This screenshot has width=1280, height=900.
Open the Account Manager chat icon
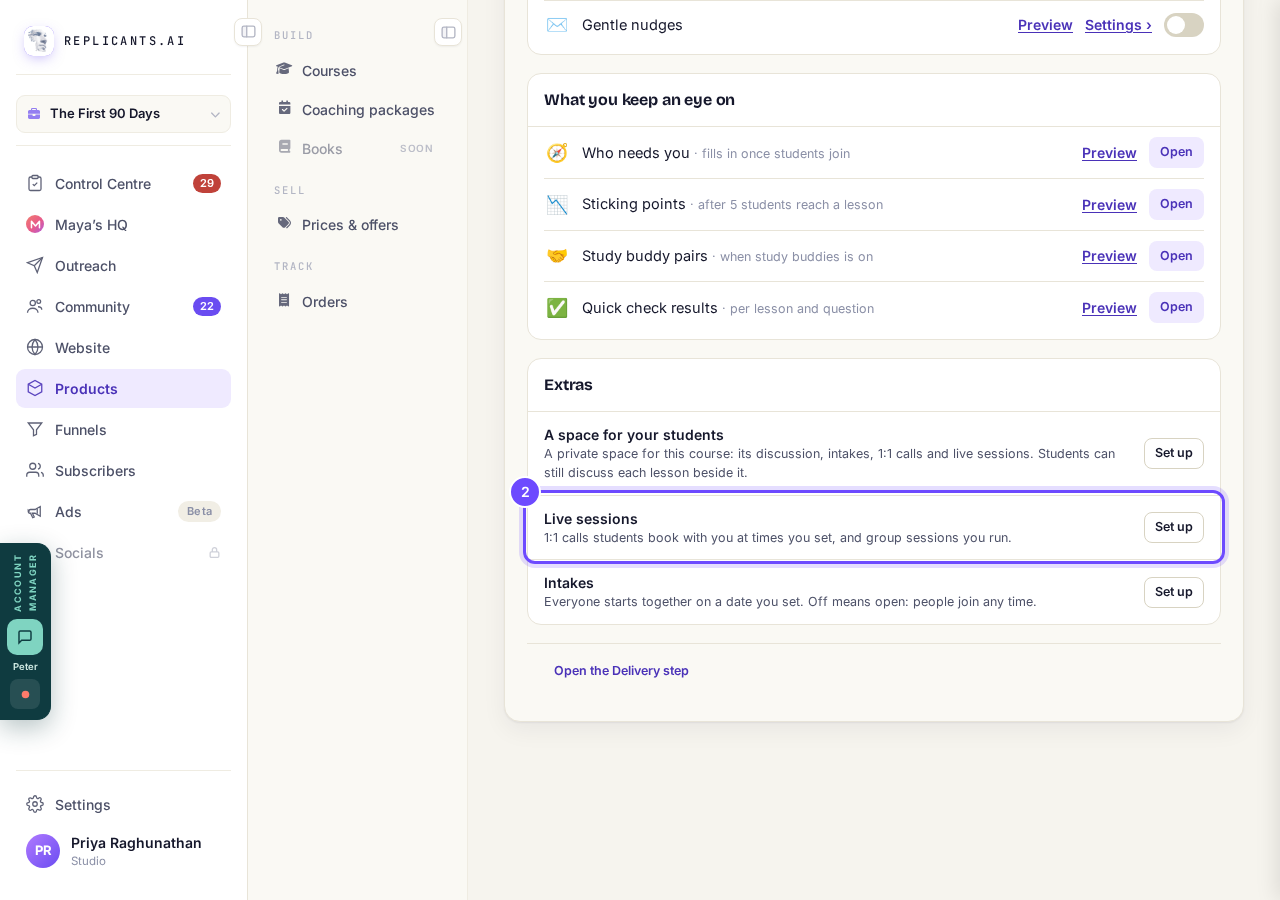(25, 637)
